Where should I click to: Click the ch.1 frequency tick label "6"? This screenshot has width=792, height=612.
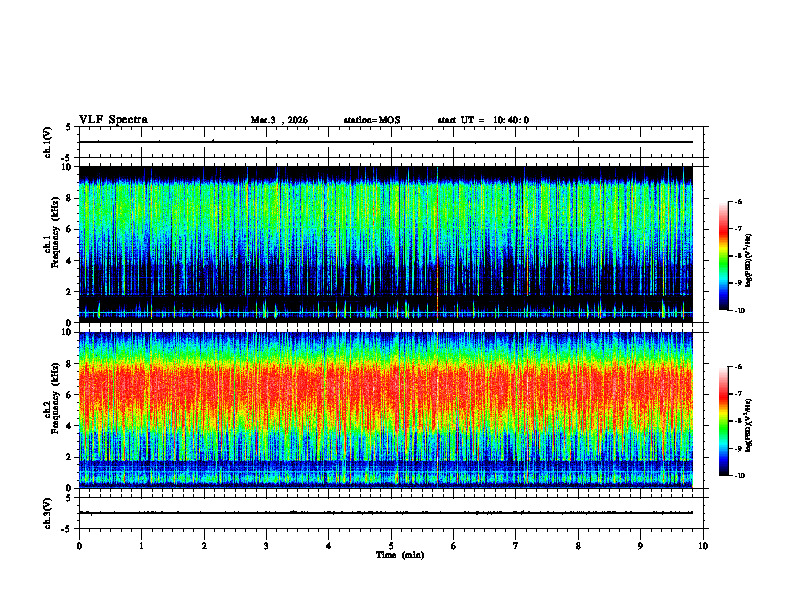click(x=70, y=230)
